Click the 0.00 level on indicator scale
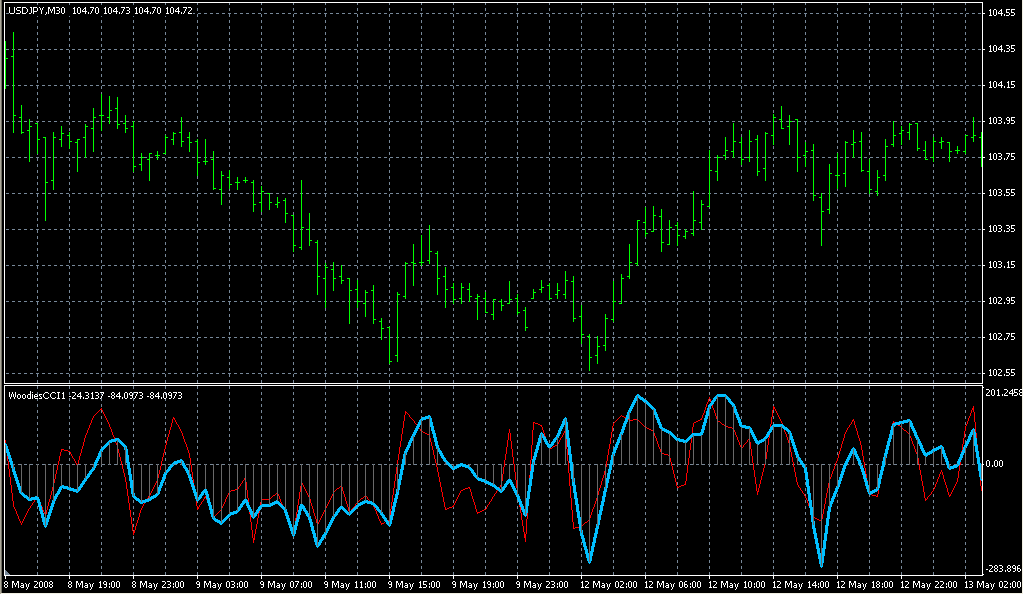The height and width of the screenshot is (594, 1024). 994,464
